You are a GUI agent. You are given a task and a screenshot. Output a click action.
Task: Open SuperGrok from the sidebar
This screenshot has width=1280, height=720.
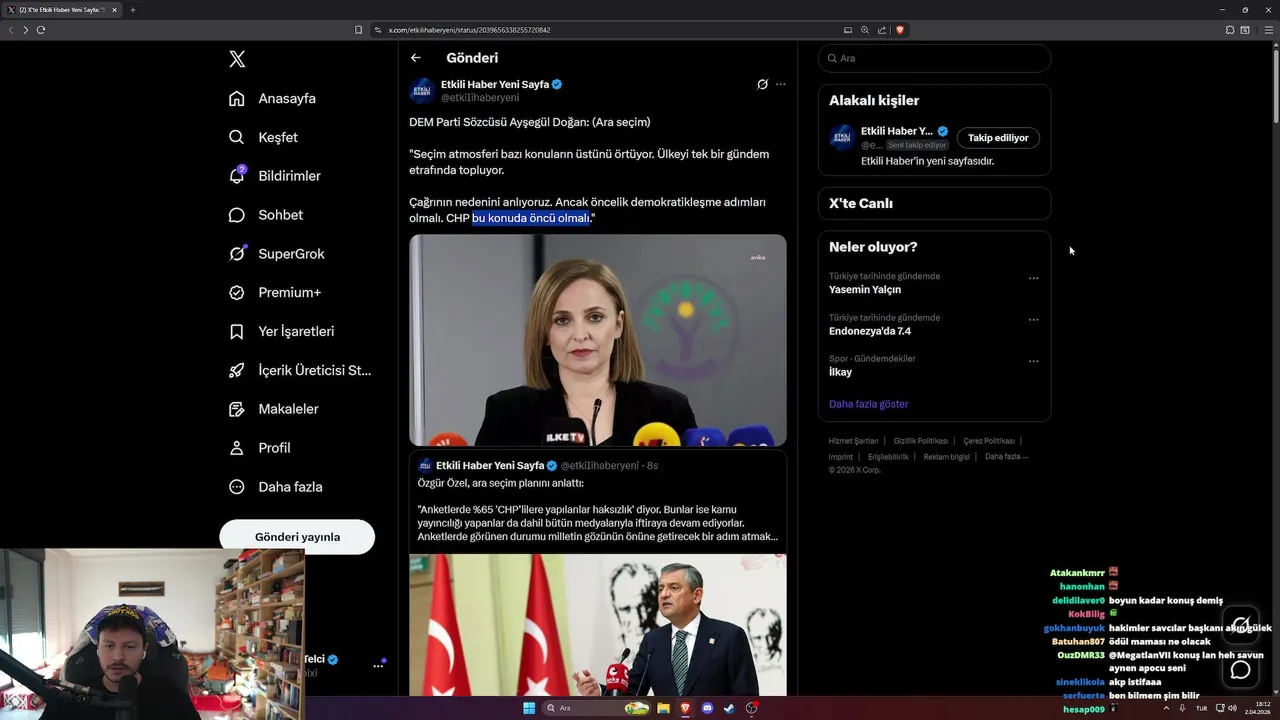pos(276,254)
